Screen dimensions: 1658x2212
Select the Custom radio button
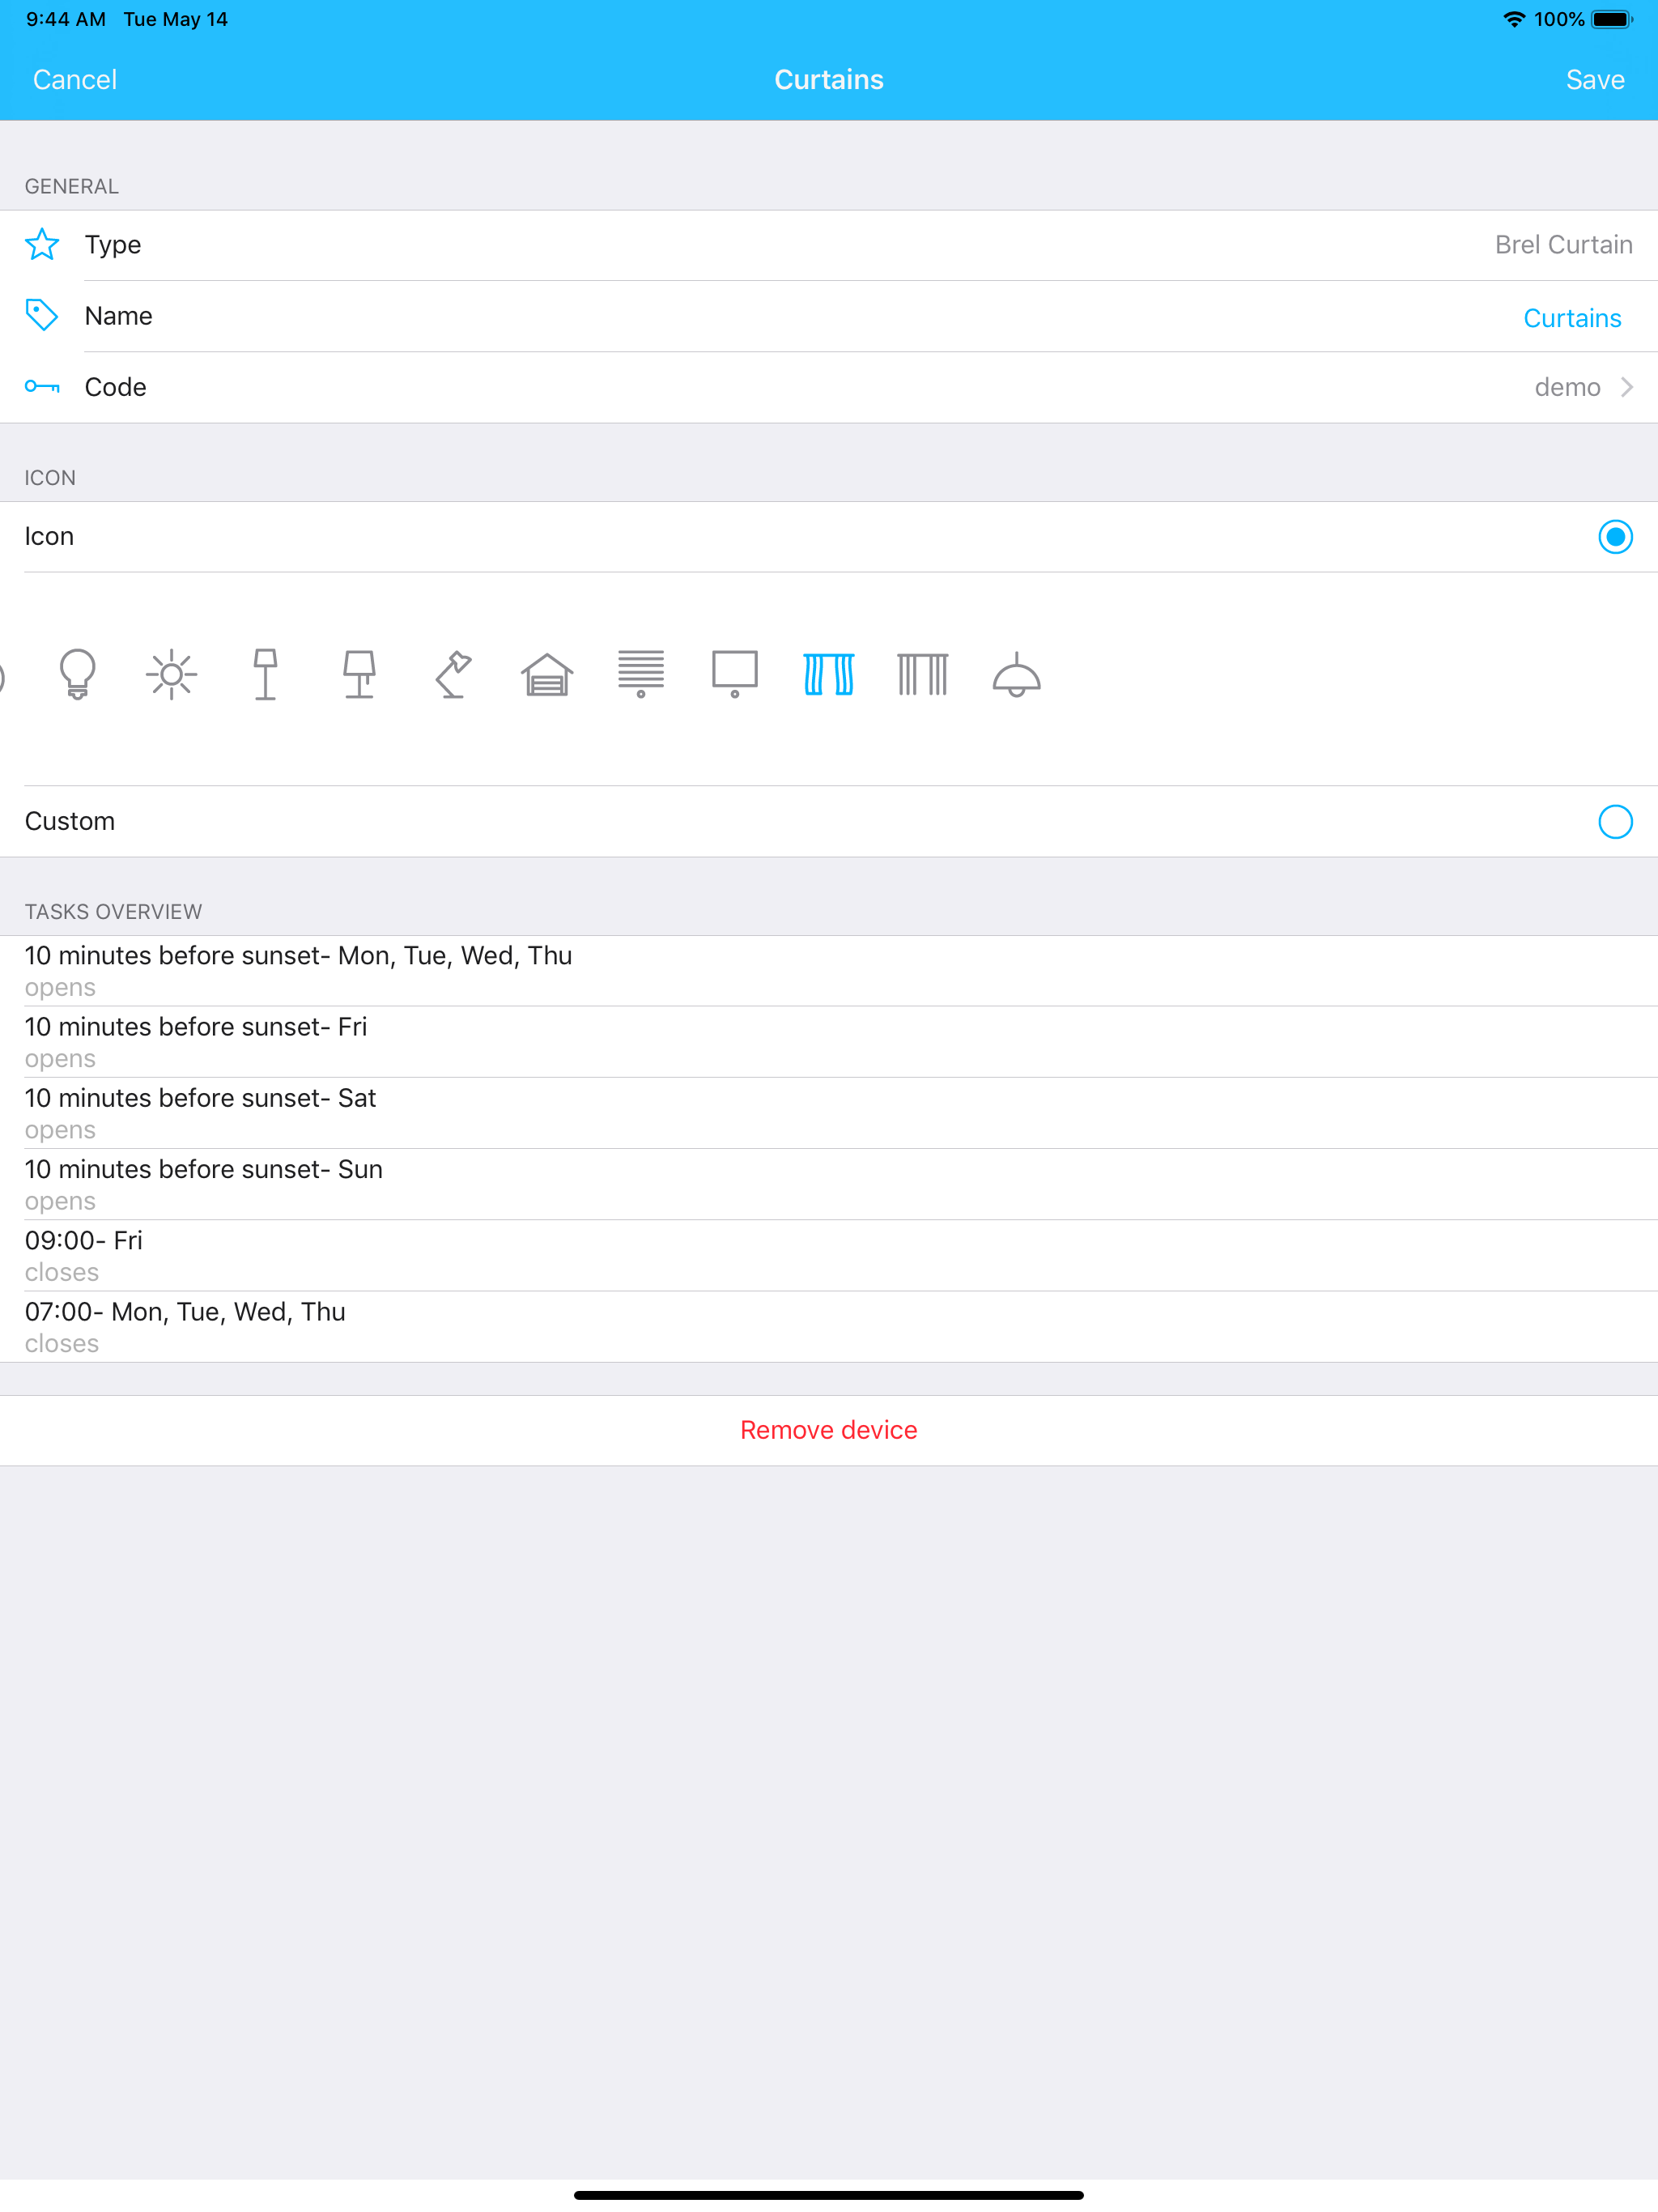pyautogui.click(x=1615, y=822)
